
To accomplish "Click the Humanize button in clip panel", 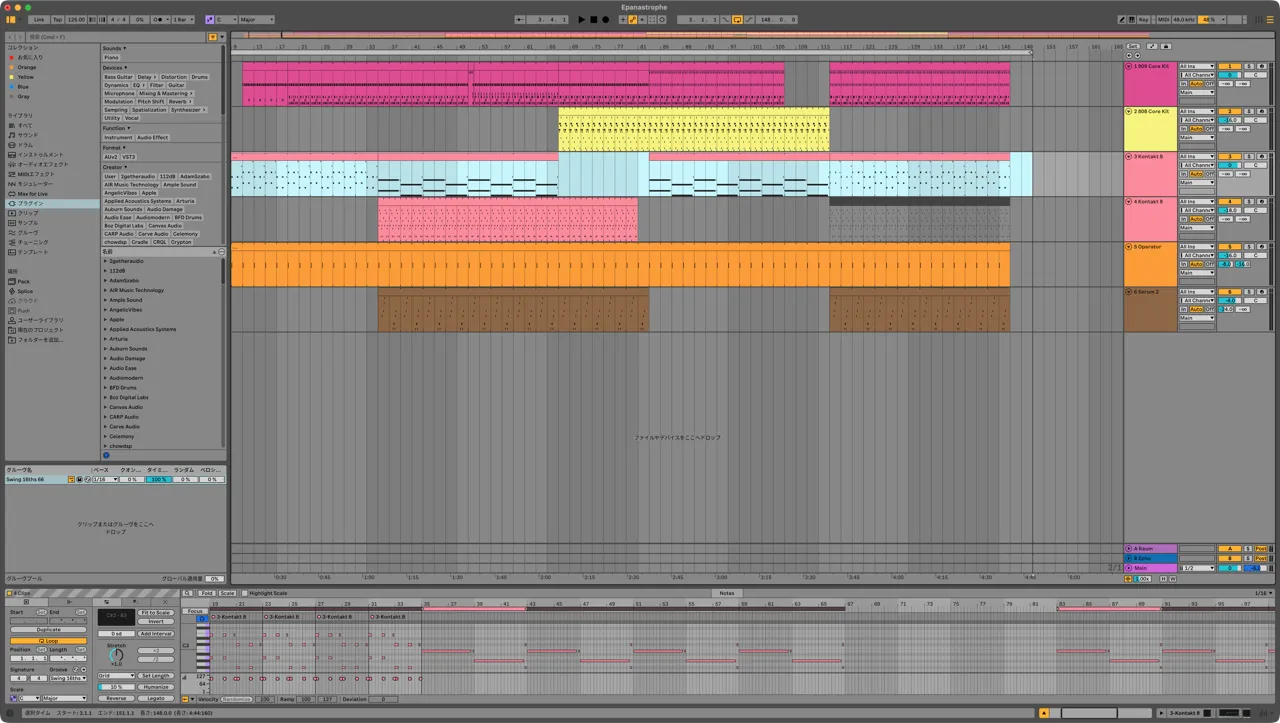I will (155, 687).
